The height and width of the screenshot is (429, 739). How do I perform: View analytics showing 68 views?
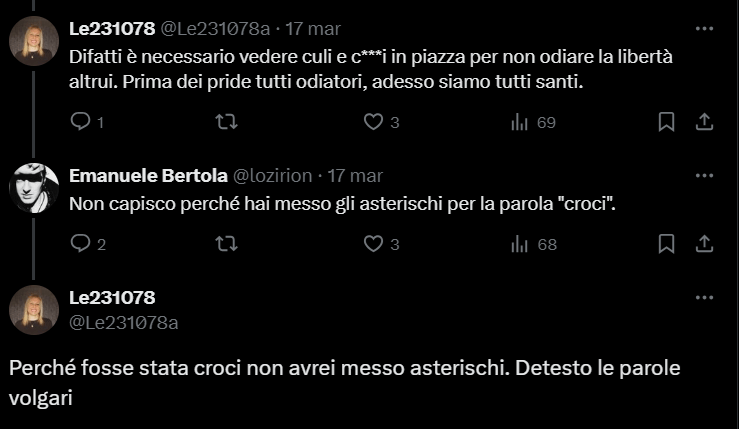coord(519,243)
